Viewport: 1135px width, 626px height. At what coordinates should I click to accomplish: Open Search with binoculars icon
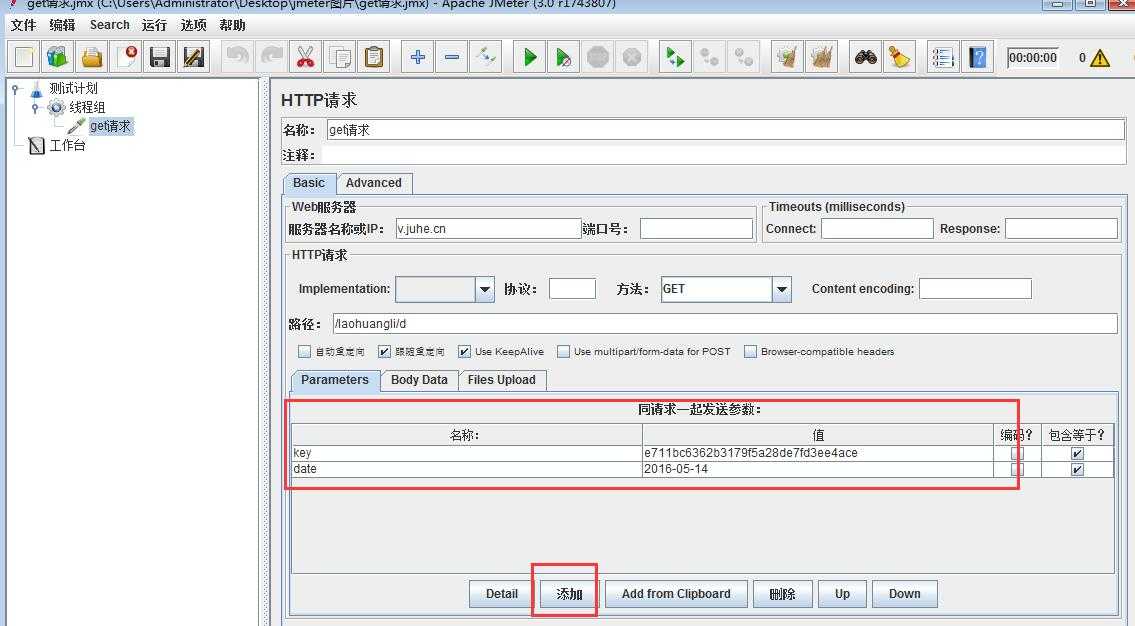click(x=866, y=57)
